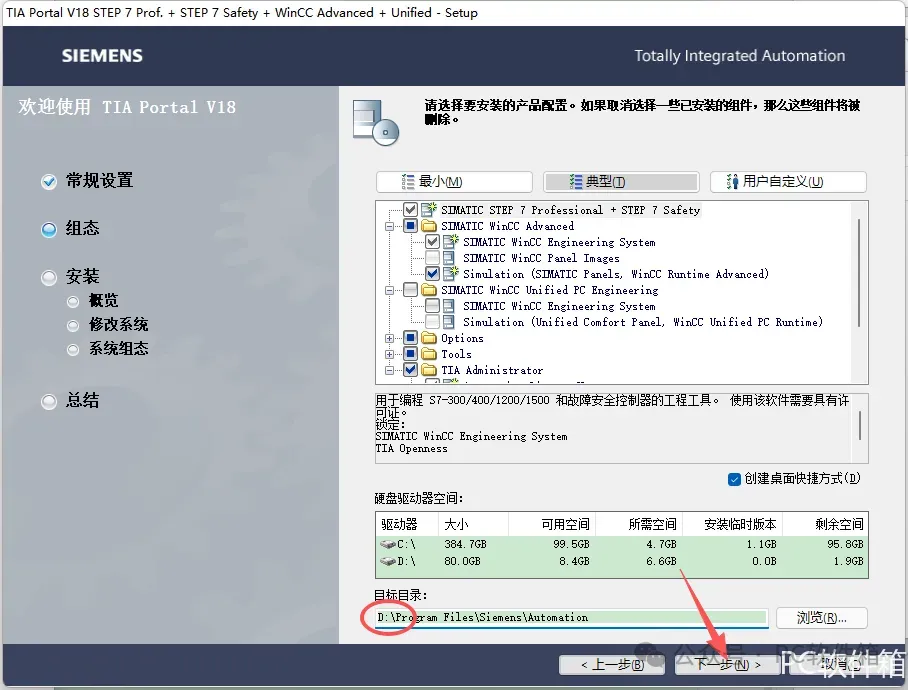Click the 可用空间 column header

pos(552,524)
